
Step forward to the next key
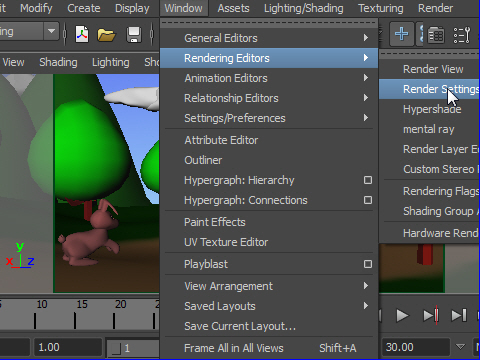(x=431, y=315)
